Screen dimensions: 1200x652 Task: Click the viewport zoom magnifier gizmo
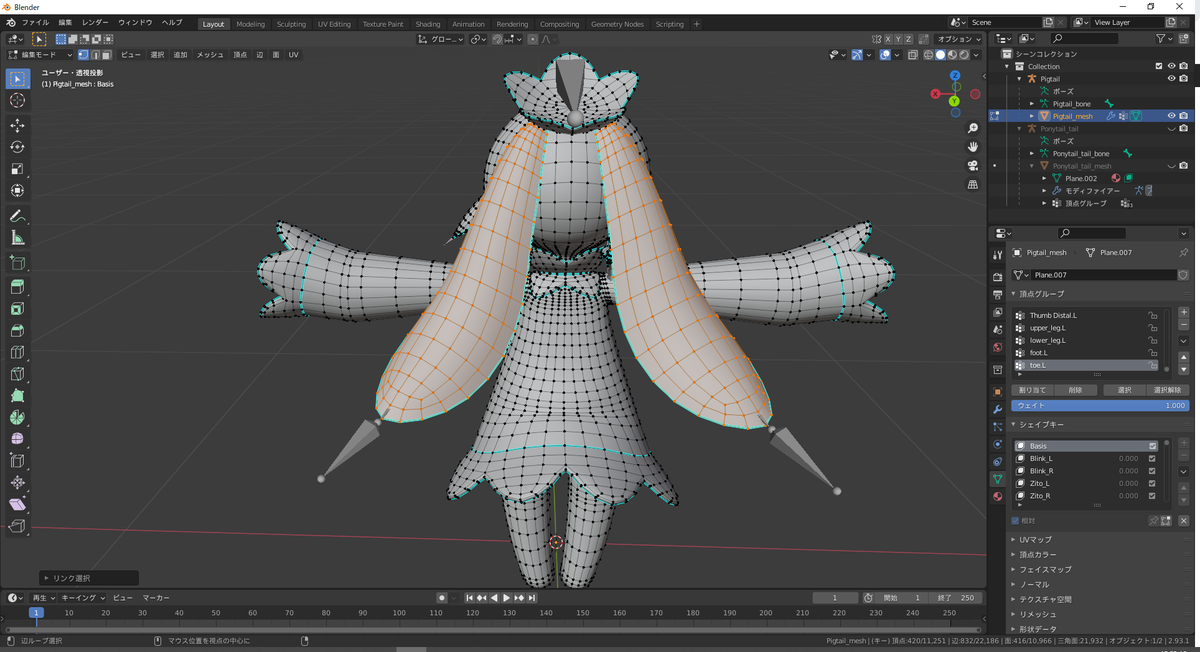(973, 129)
